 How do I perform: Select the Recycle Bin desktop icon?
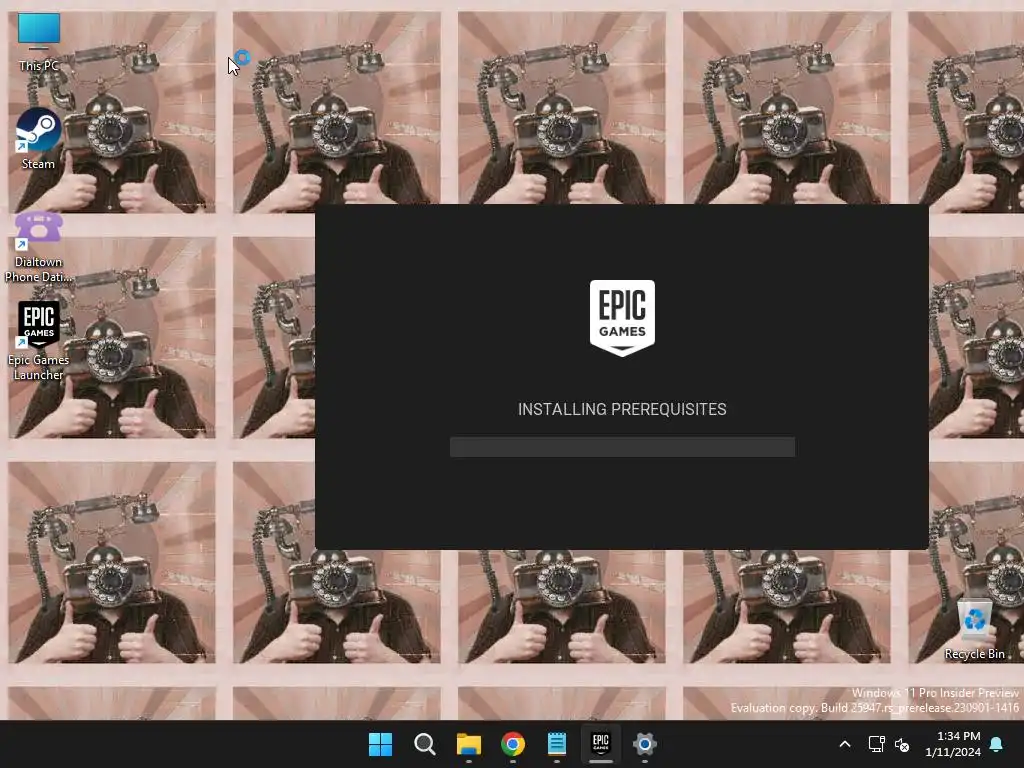(974, 630)
